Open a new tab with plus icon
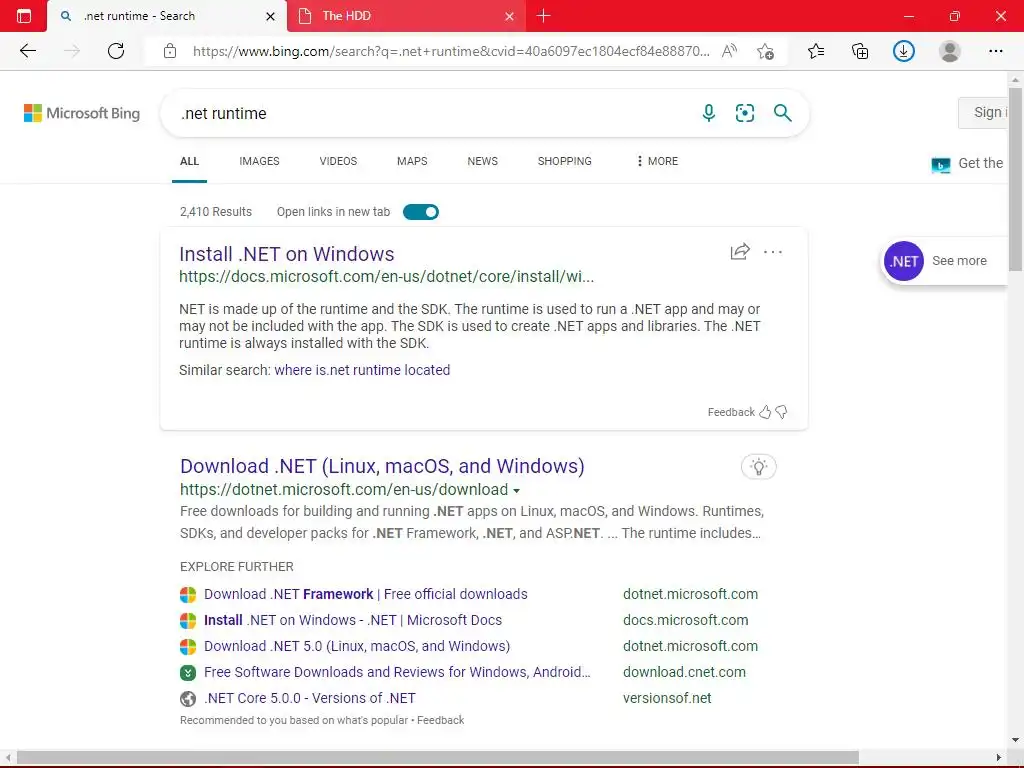Screen dimensions: 1024x768 (x=543, y=16)
